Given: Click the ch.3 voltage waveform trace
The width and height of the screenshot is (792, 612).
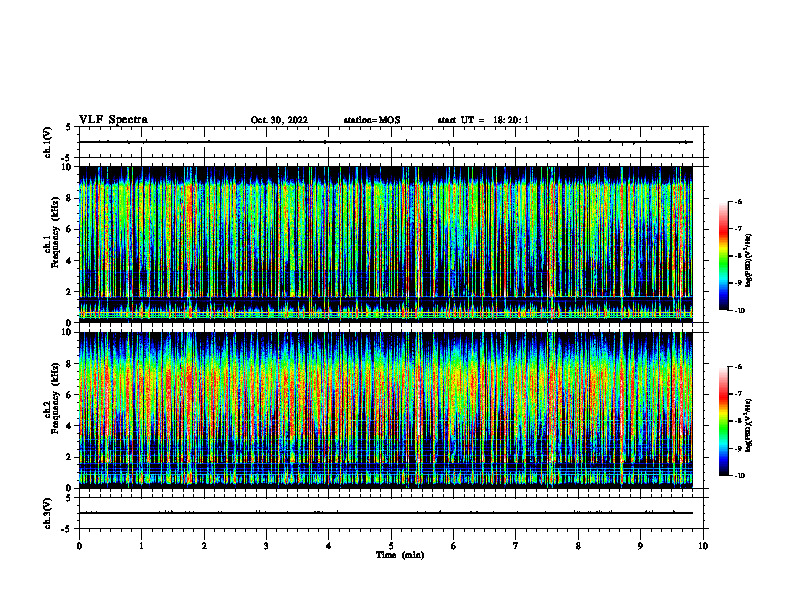Looking at the screenshot, I should [x=386, y=513].
